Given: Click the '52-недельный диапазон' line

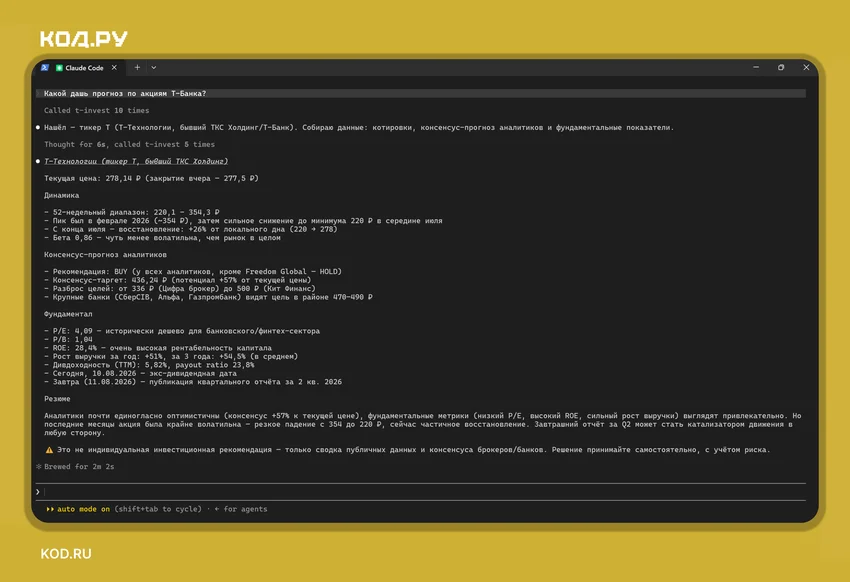Looking at the screenshot, I should 132,212.
